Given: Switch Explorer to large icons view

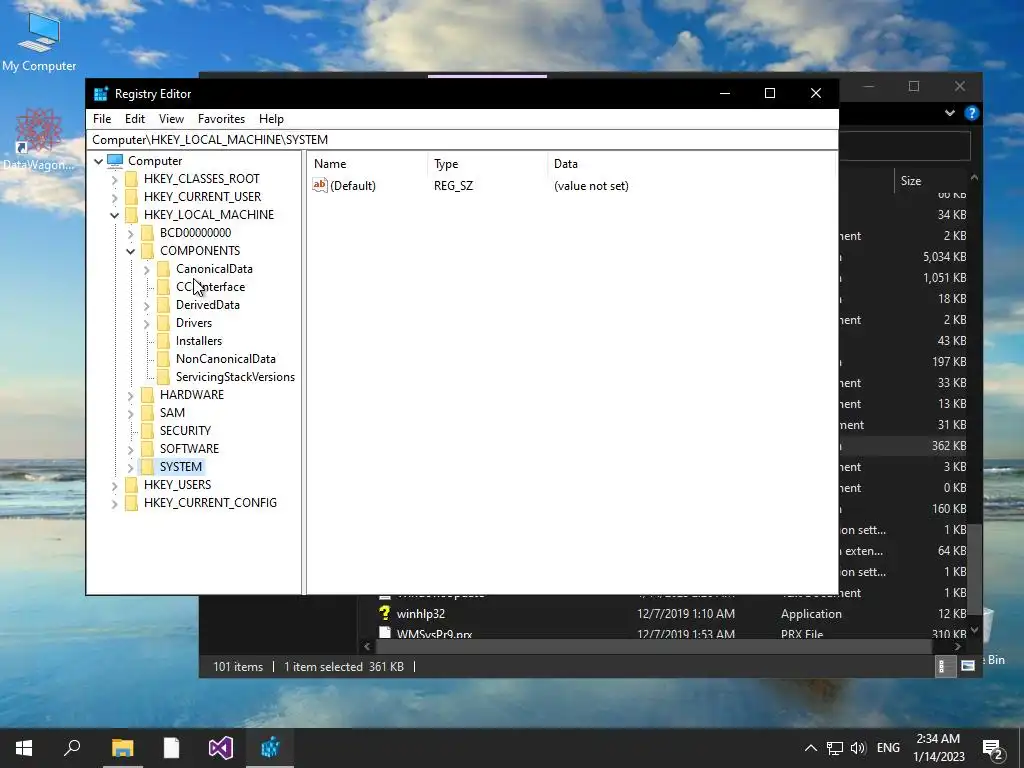Looking at the screenshot, I should tap(968, 666).
